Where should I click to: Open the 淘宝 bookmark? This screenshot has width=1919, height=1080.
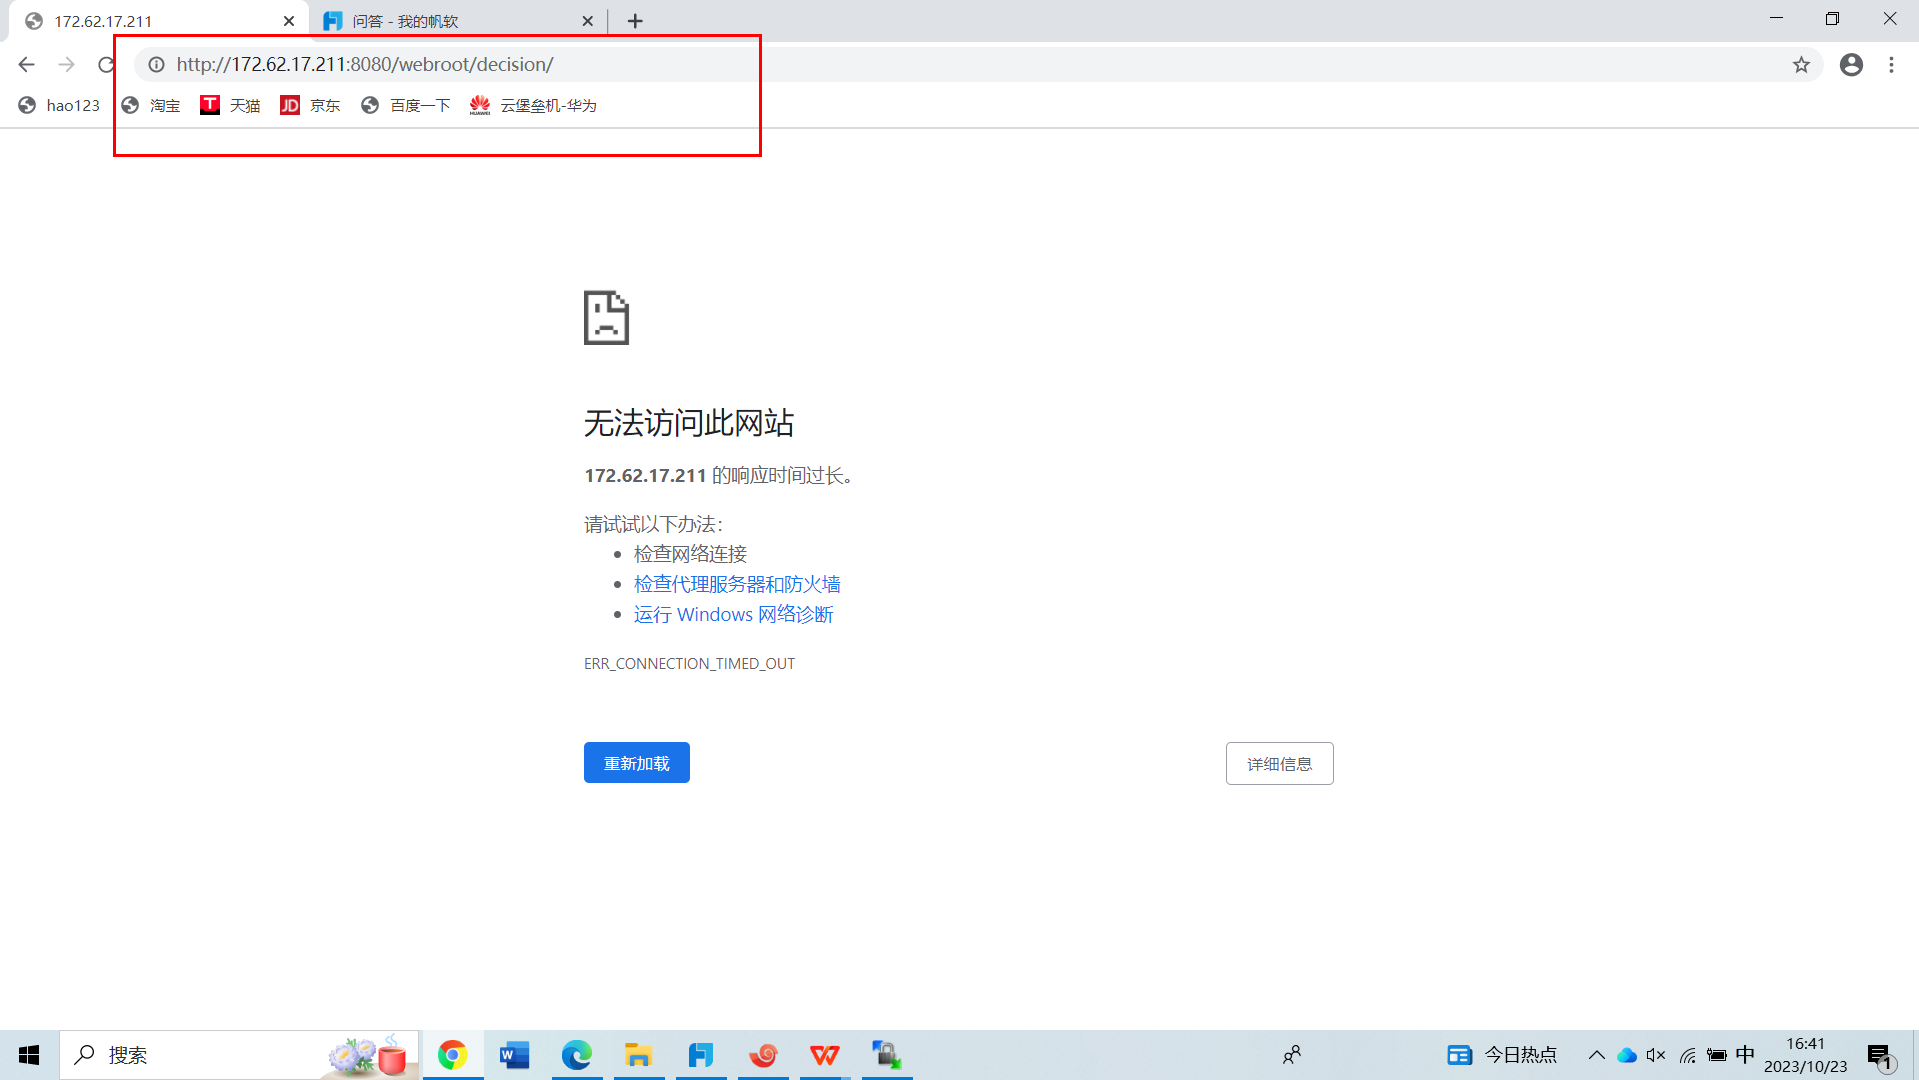tap(151, 105)
